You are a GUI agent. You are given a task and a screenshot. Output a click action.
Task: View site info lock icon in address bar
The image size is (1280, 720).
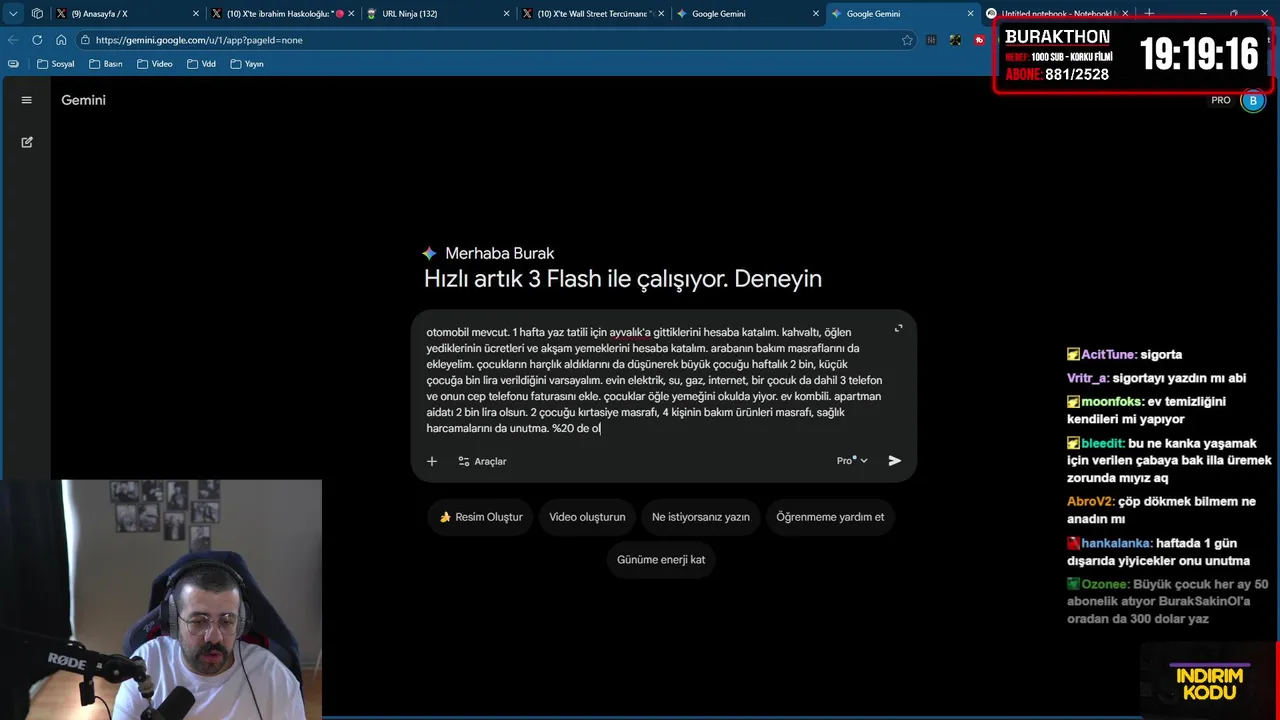coord(86,40)
